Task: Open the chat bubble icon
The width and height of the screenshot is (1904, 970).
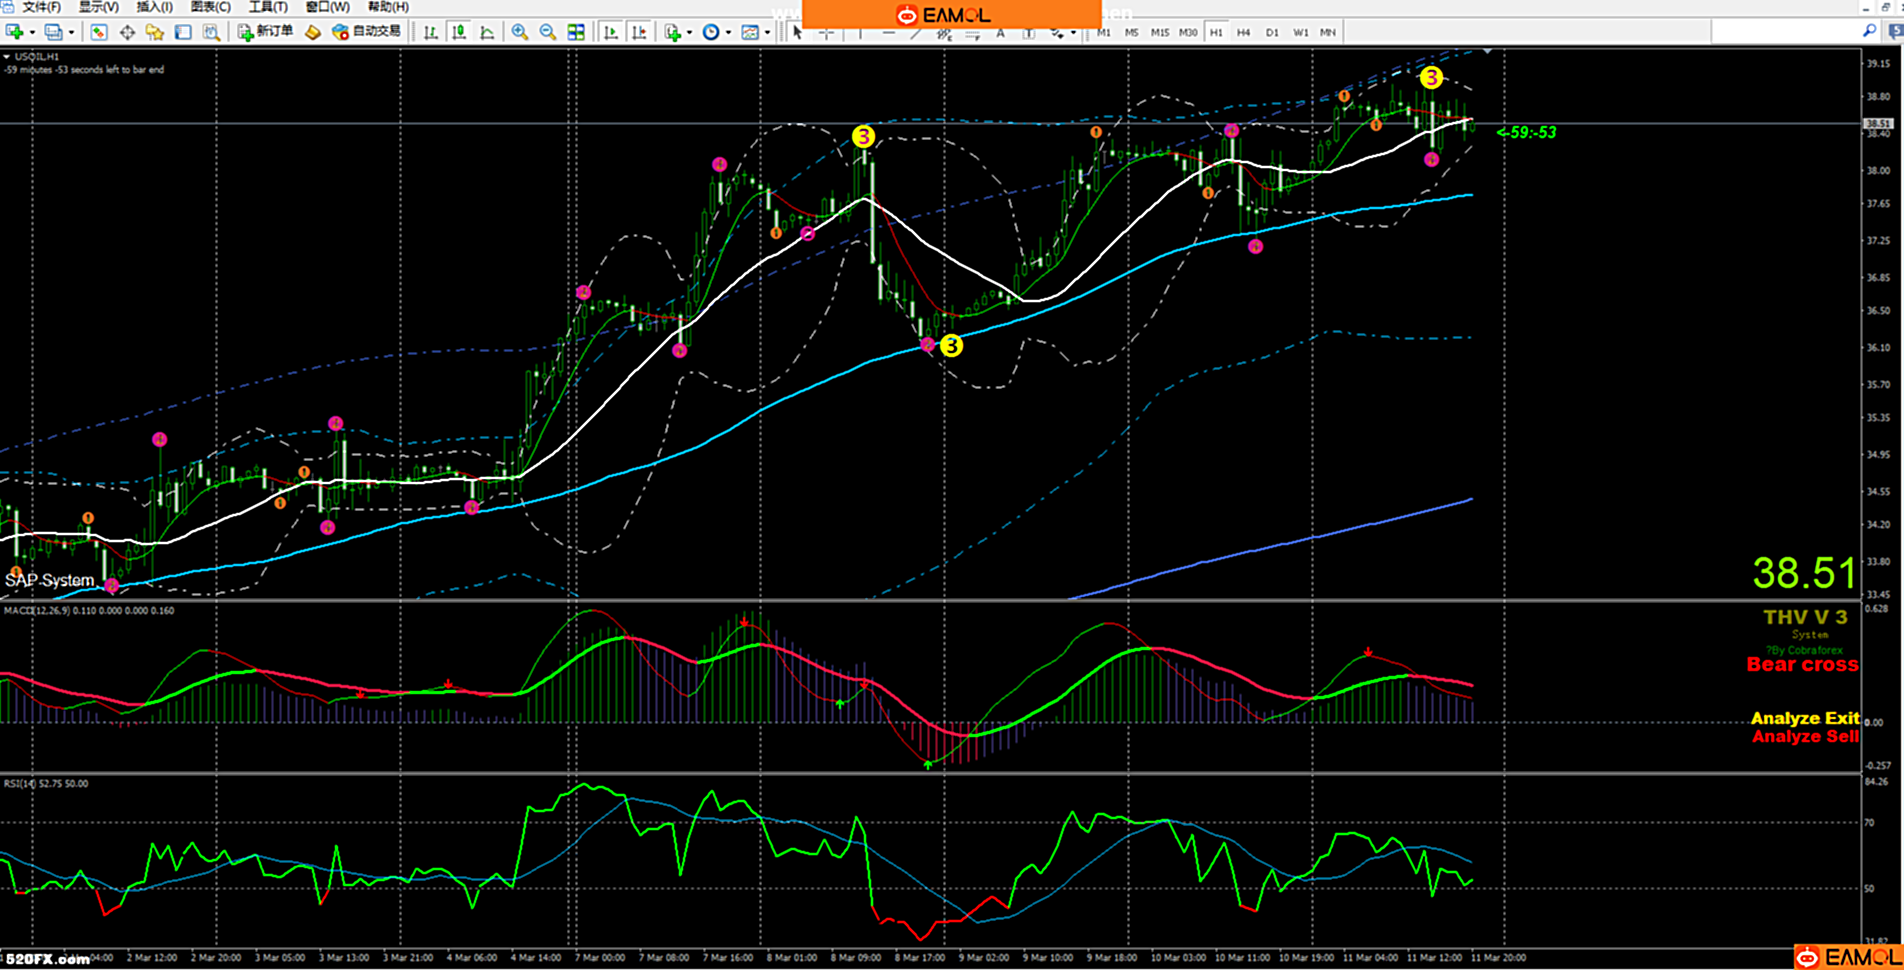Action: click(x=1895, y=32)
